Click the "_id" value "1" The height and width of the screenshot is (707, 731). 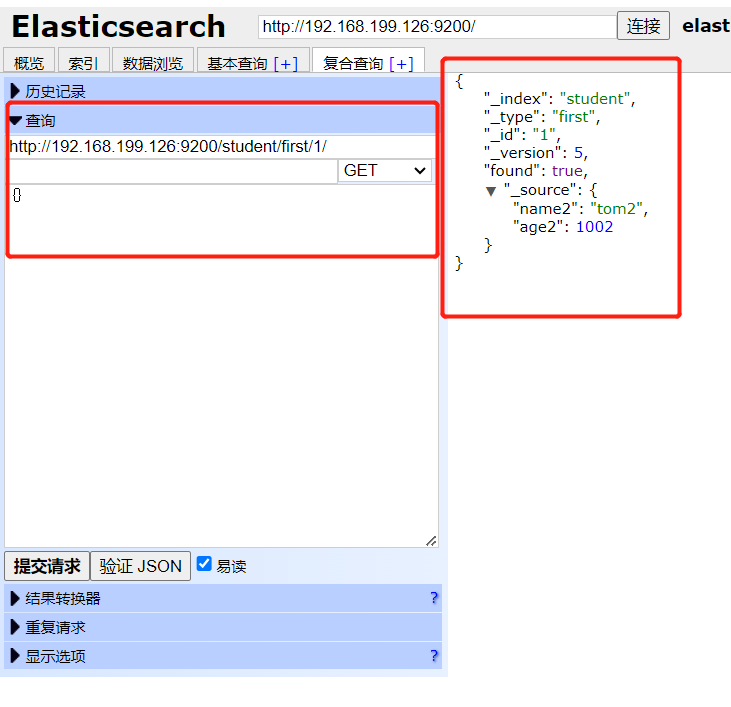(544, 135)
